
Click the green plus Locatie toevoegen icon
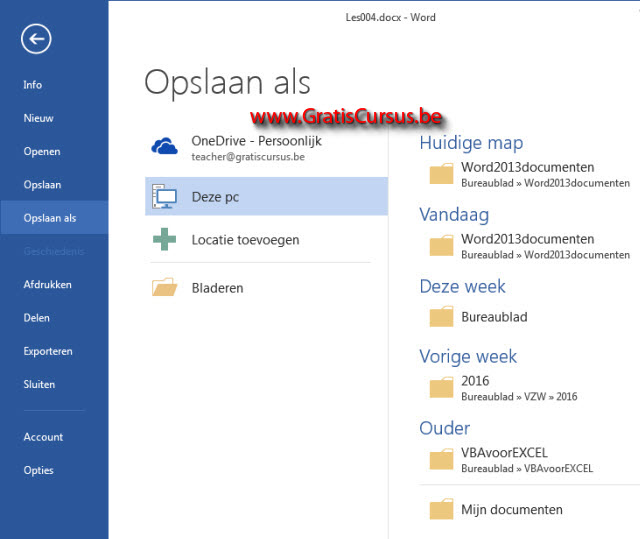pos(164,239)
